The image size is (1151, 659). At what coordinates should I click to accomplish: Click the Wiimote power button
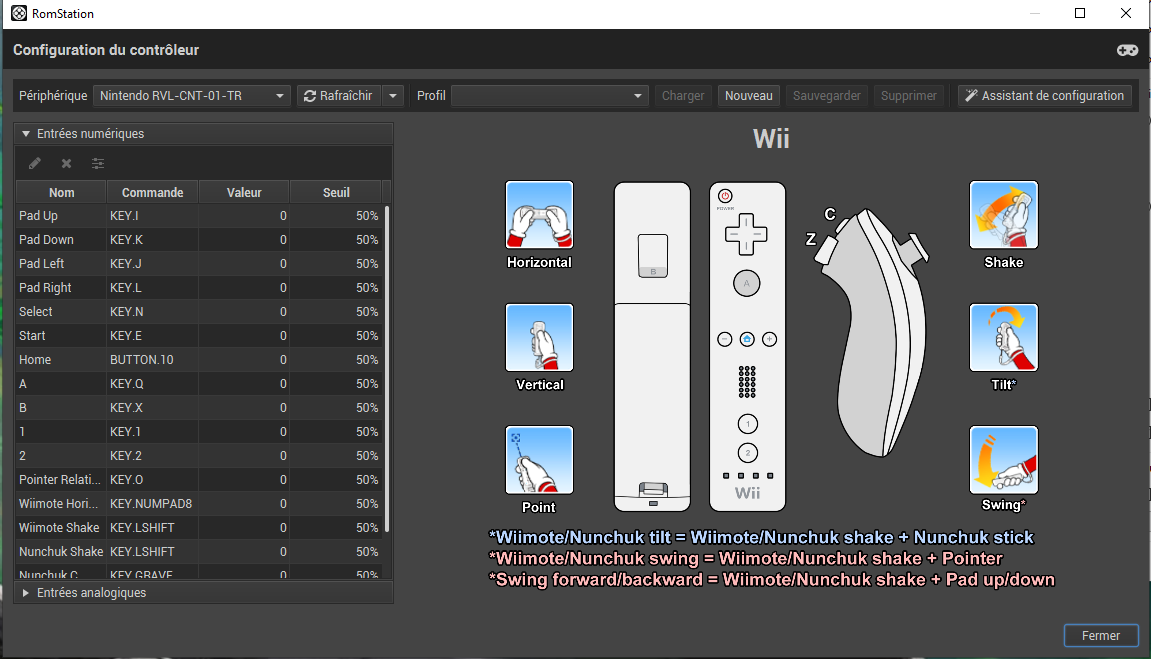click(725, 196)
